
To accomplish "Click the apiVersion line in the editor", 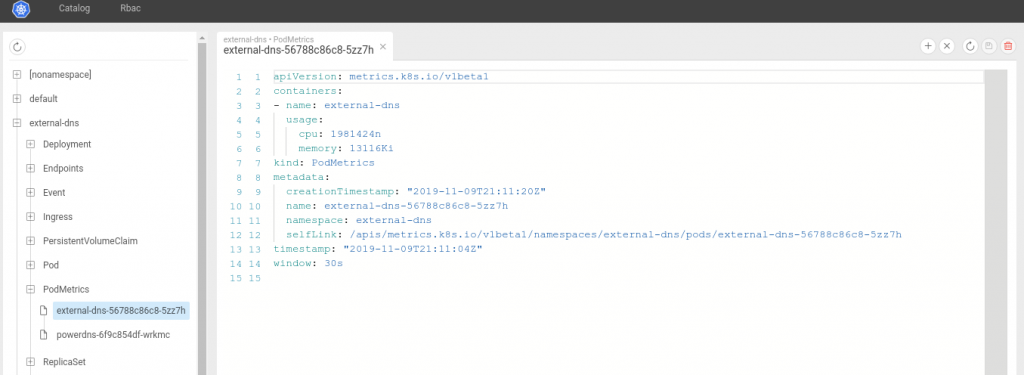I will click(628, 77).
